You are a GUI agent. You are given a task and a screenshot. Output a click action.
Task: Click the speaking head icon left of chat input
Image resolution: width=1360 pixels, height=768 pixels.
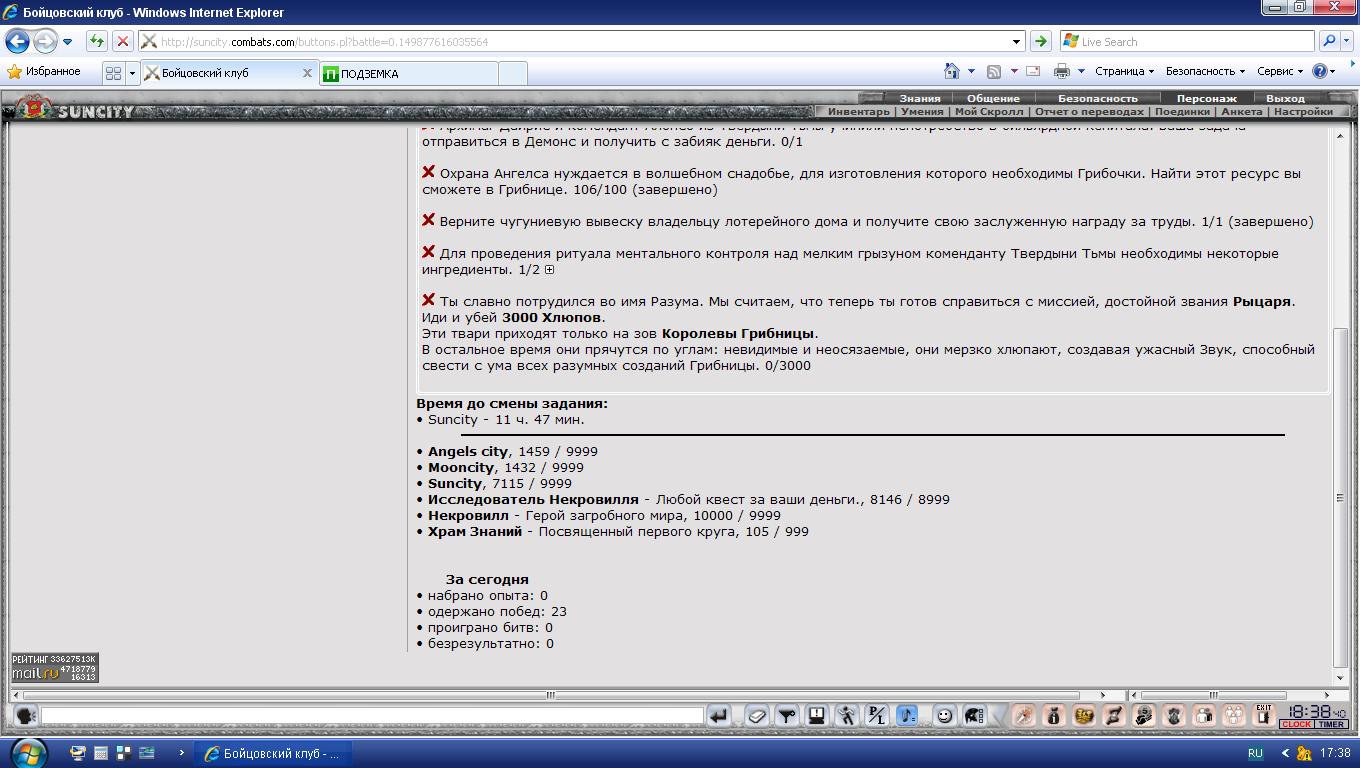tap(26, 715)
